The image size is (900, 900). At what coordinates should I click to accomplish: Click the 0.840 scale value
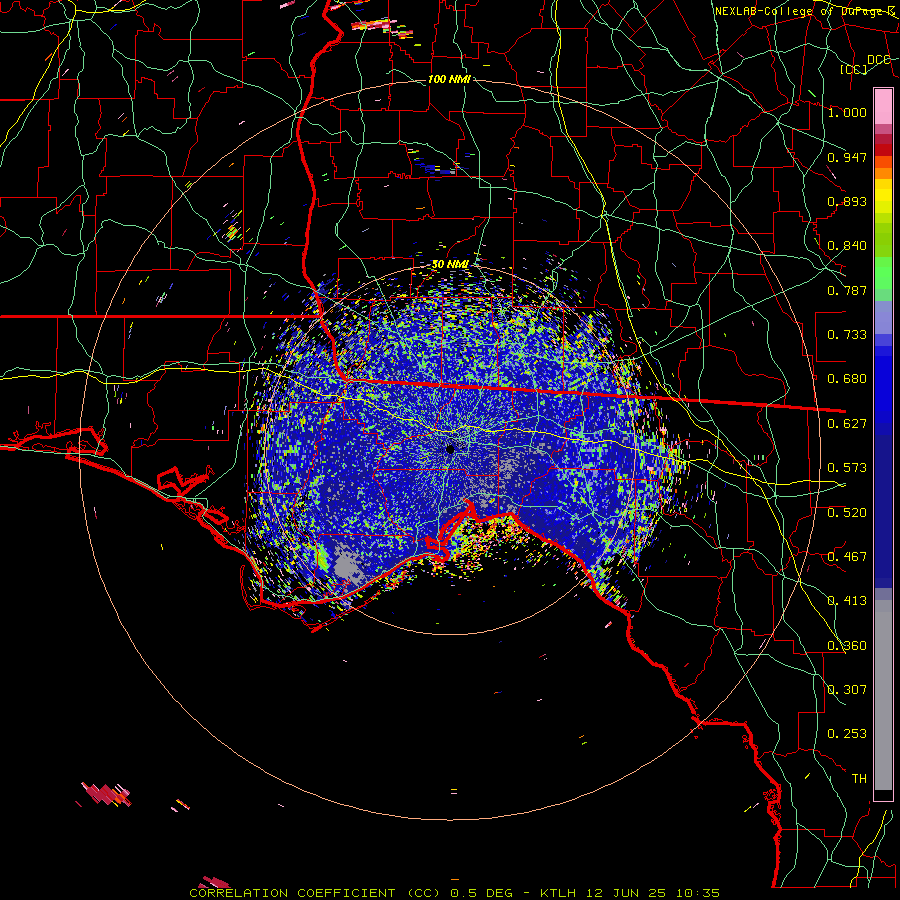pos(847,246)
